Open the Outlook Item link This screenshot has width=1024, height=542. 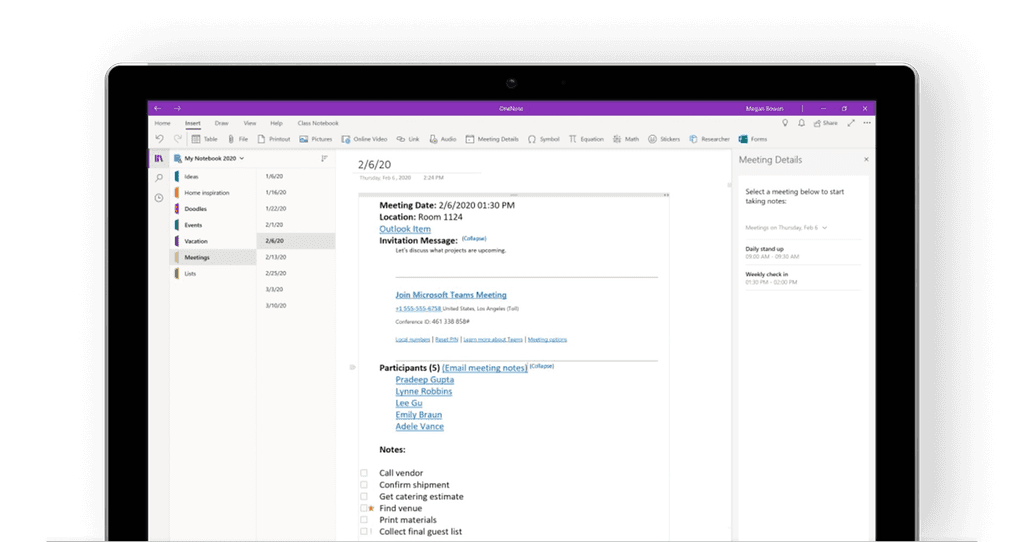405,229
